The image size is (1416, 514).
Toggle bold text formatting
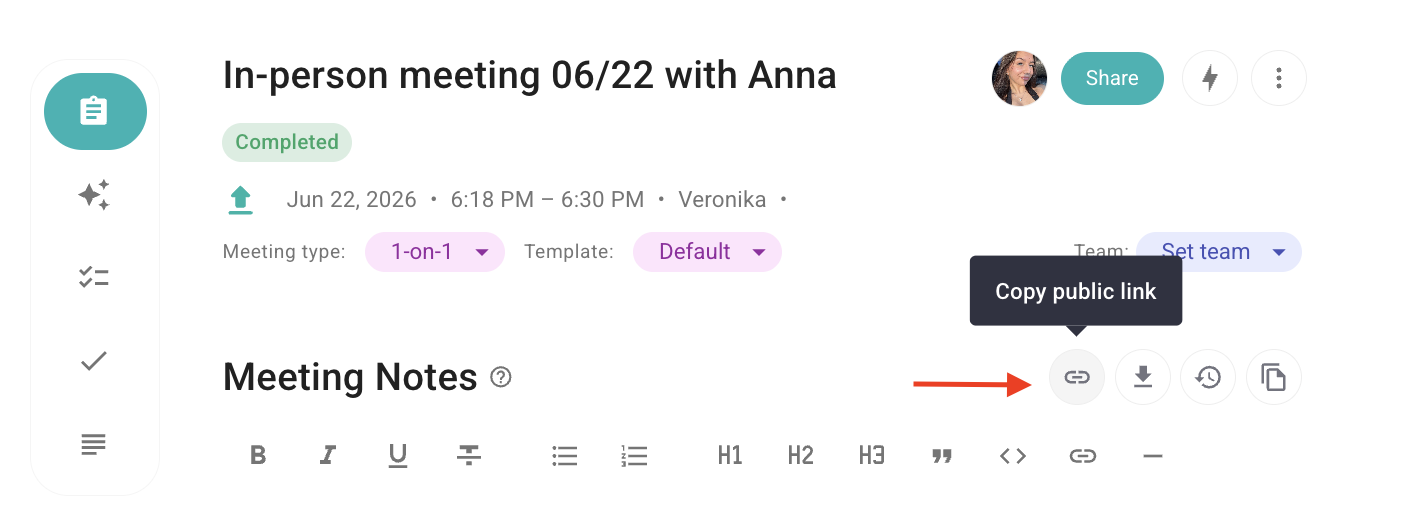258,456
